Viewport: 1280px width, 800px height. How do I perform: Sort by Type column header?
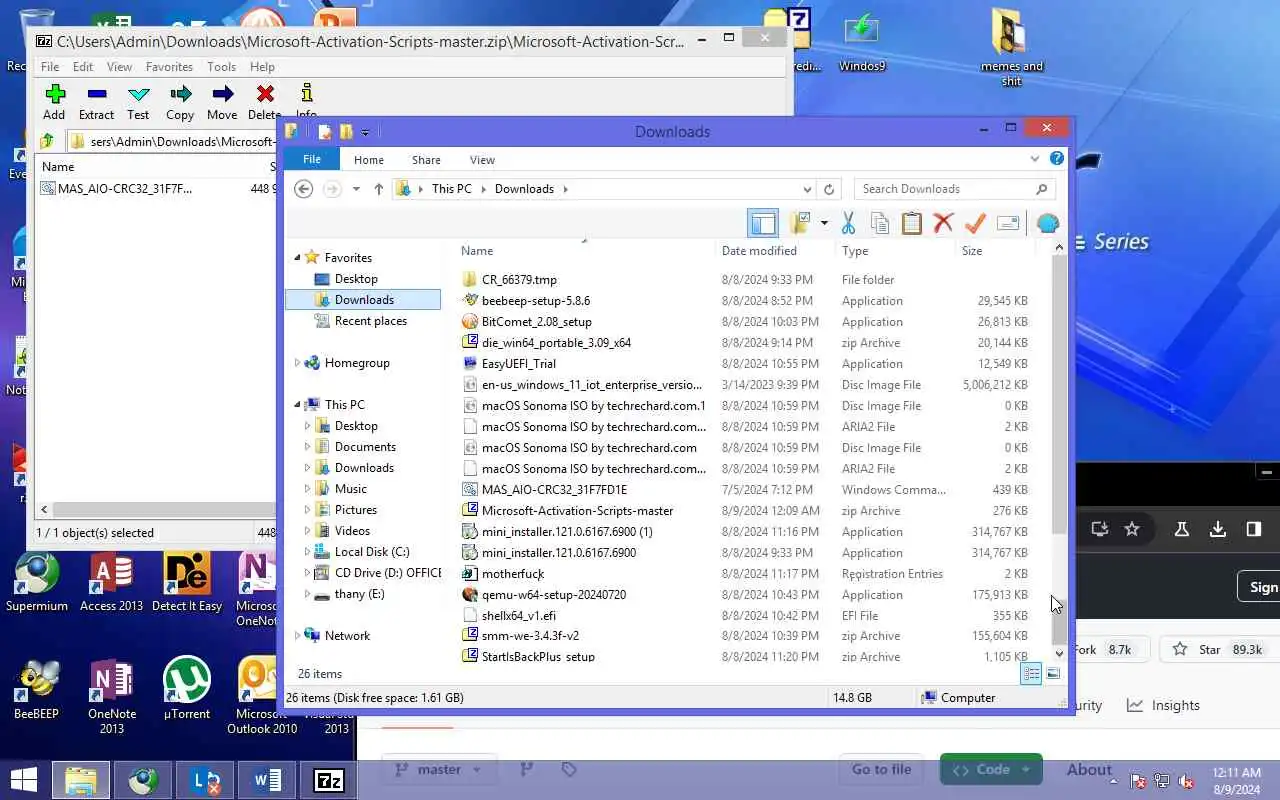[x=855, y=251]
